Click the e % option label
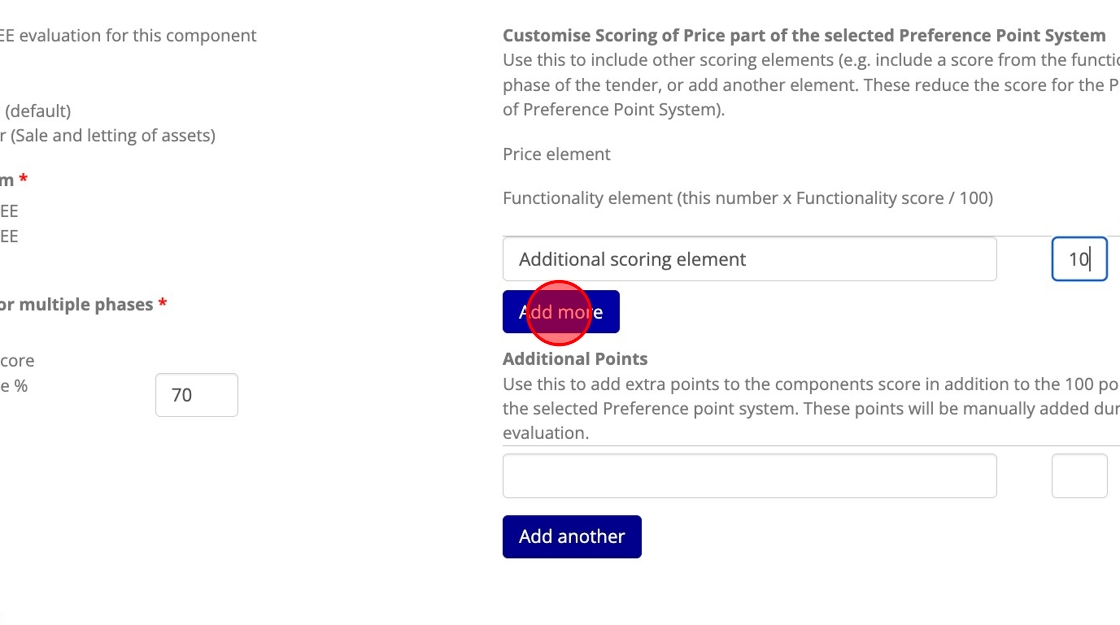Viewport: 1120px width, 625px height. (x=14, y=386)
